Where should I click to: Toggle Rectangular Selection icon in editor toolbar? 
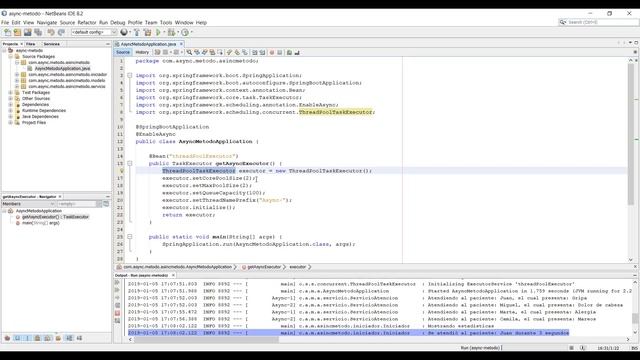click(220, 52)
